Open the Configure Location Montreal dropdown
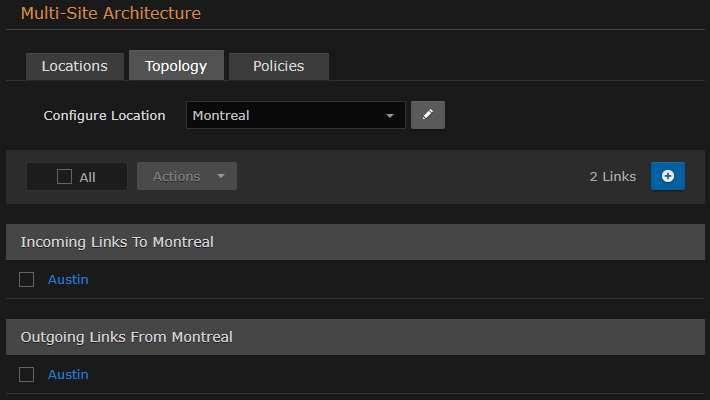 (x=295, y=115)
